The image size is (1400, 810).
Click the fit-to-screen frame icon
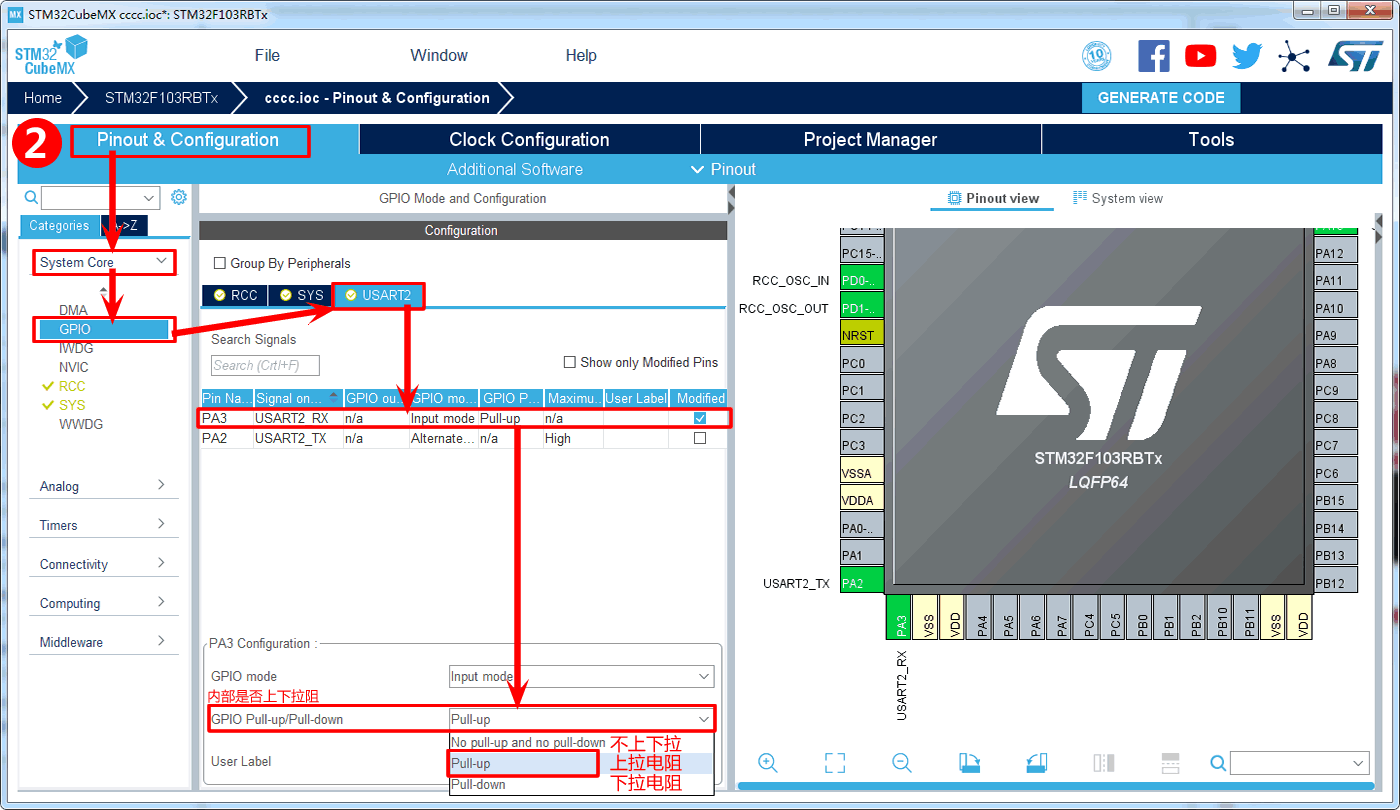(x=835, y=763)
